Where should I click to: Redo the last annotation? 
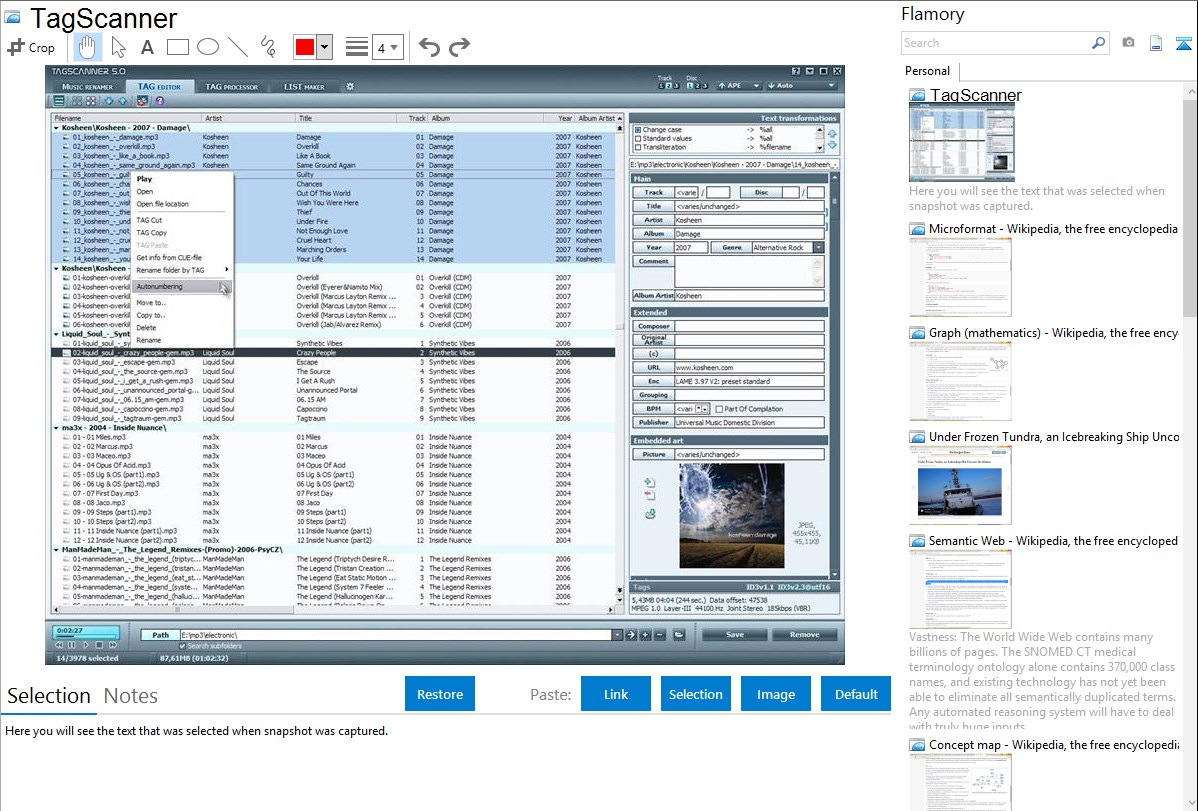(459, 47)
